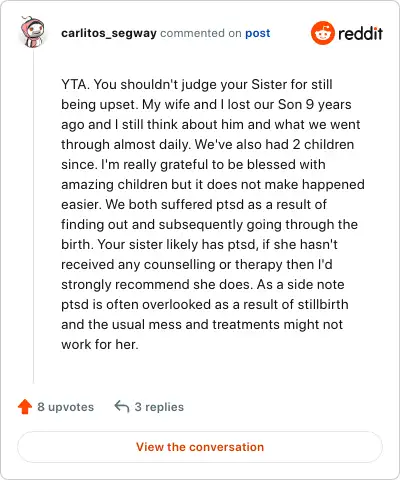
Task: Open the blue "post" link
Action: [x=258, y=33]
